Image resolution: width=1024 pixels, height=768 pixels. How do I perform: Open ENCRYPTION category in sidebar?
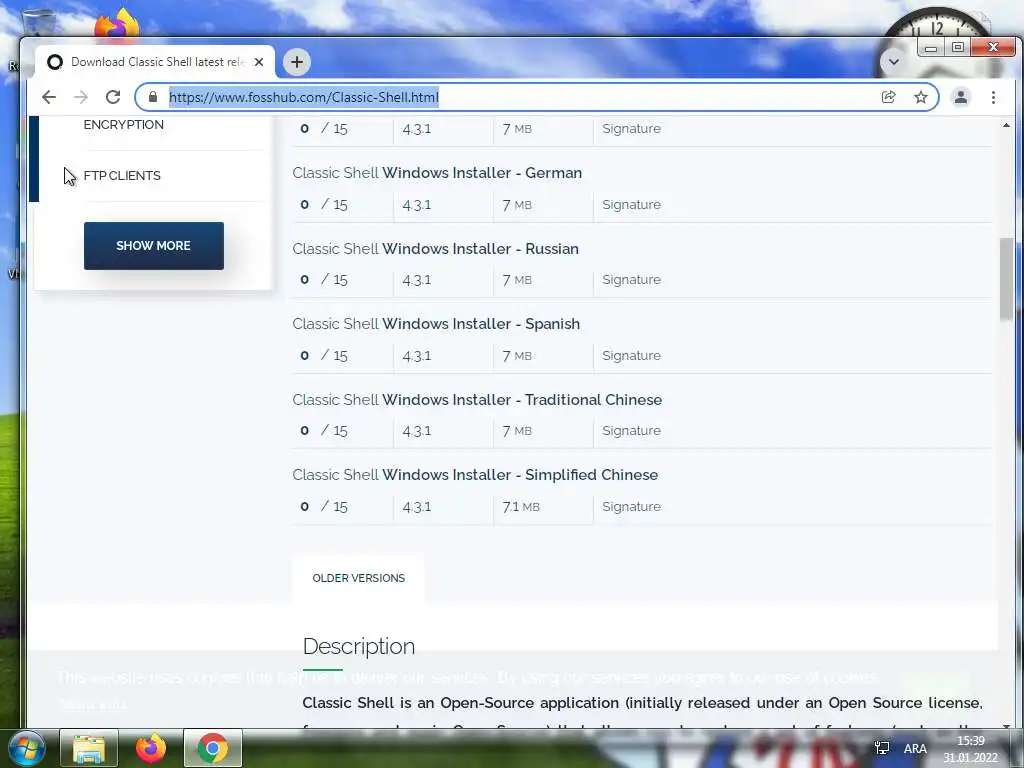point(123,125)
